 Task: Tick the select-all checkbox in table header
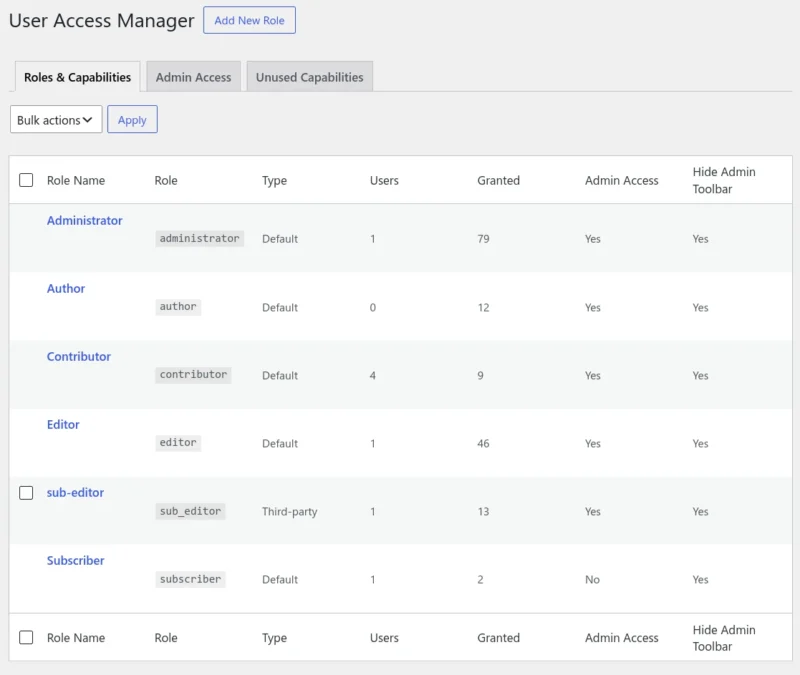coord(26,180)
